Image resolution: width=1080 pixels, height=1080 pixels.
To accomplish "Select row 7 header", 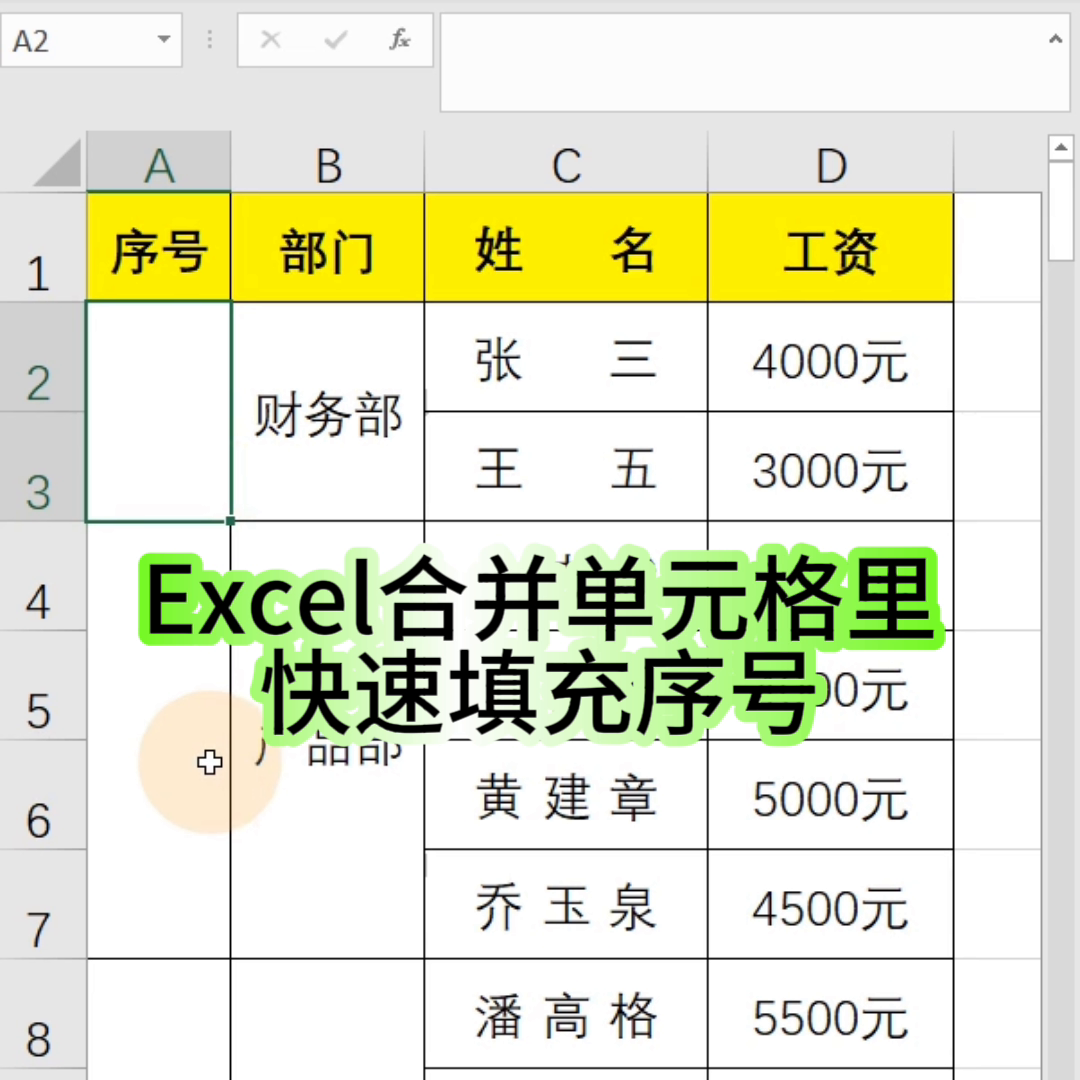I will click(x=43, y=904).
